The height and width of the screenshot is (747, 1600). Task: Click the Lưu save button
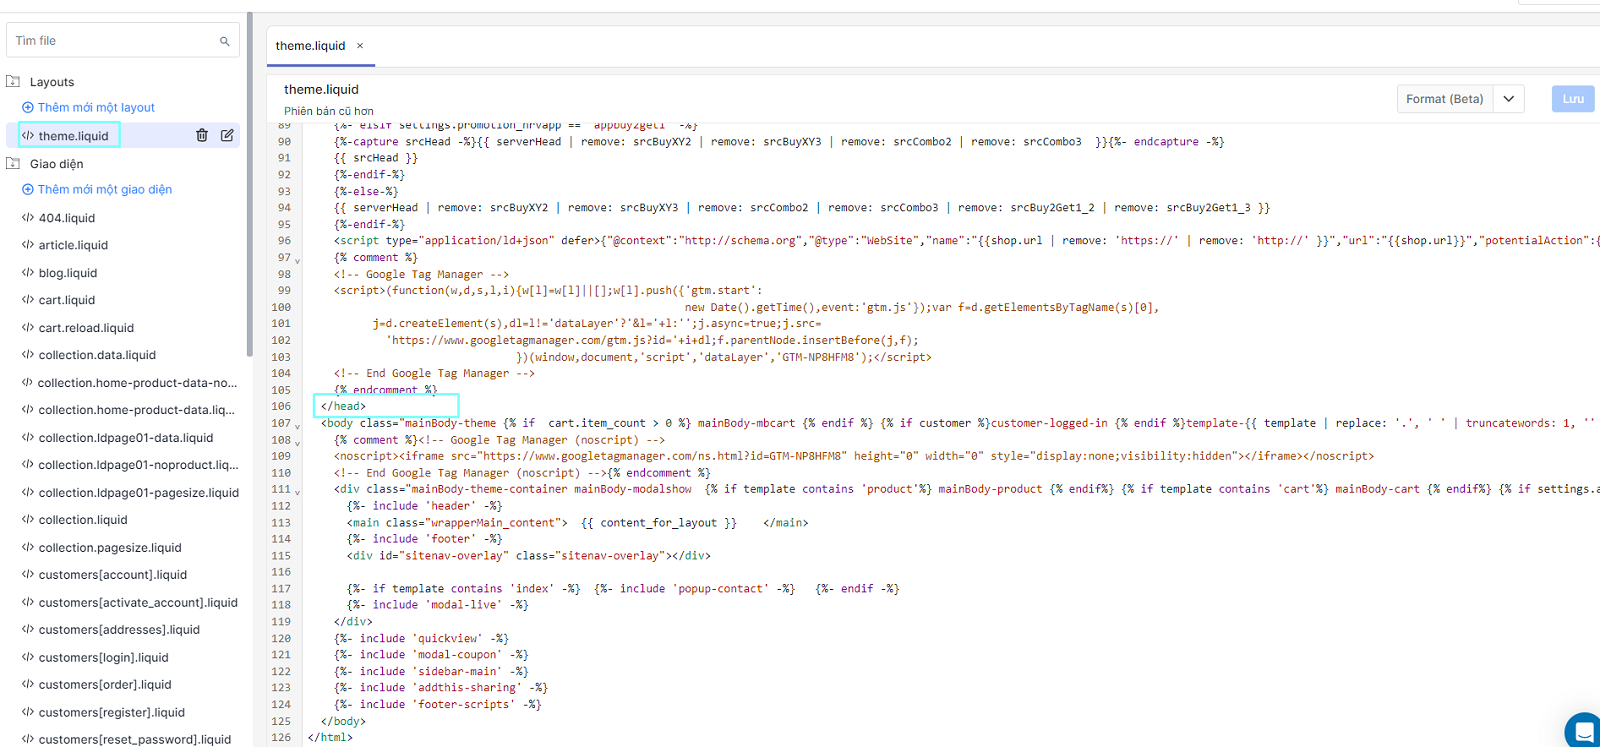(x=1572, y=99)
